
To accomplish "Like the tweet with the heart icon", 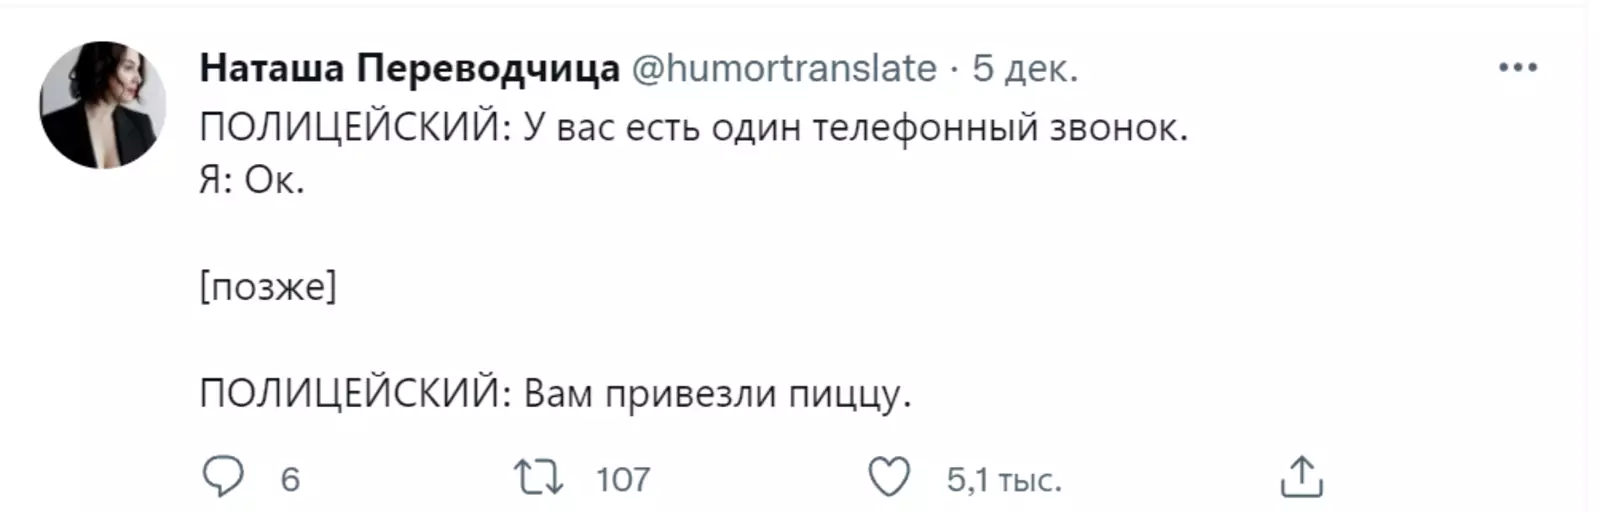I will pos(888,478).
